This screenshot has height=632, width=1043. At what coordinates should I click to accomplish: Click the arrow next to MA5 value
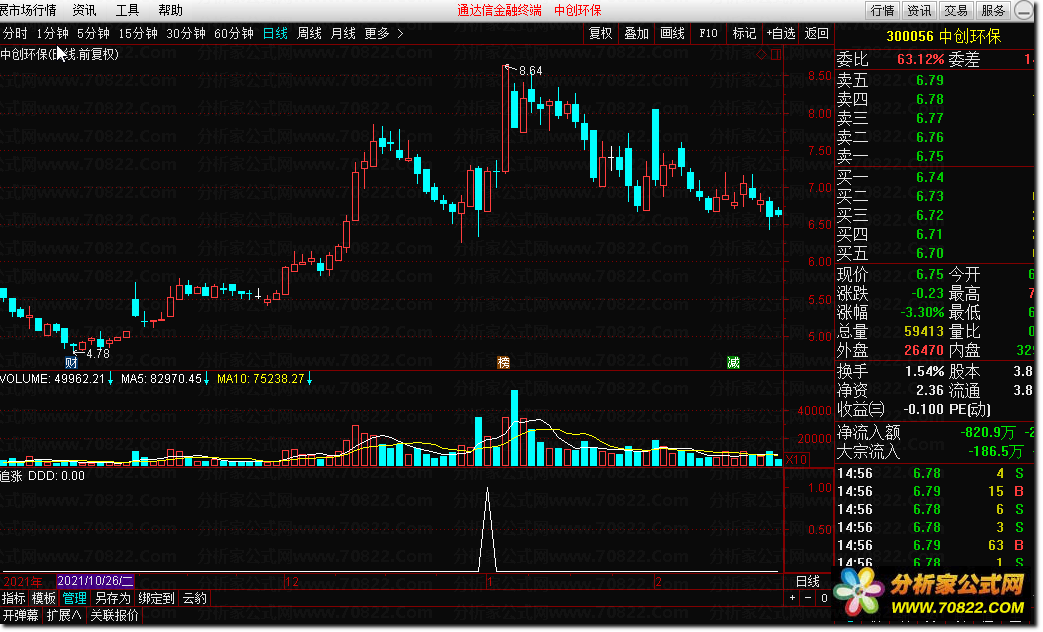click(206, 379)
